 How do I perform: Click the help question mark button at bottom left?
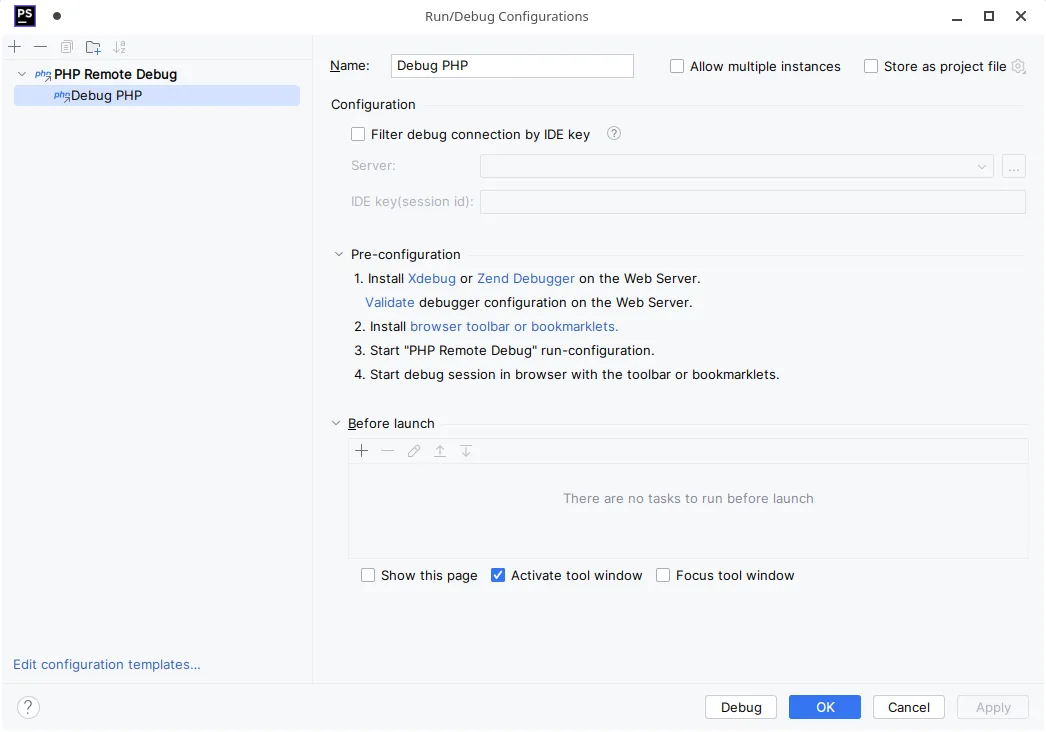pyautogui.click(x=28, y=707)
